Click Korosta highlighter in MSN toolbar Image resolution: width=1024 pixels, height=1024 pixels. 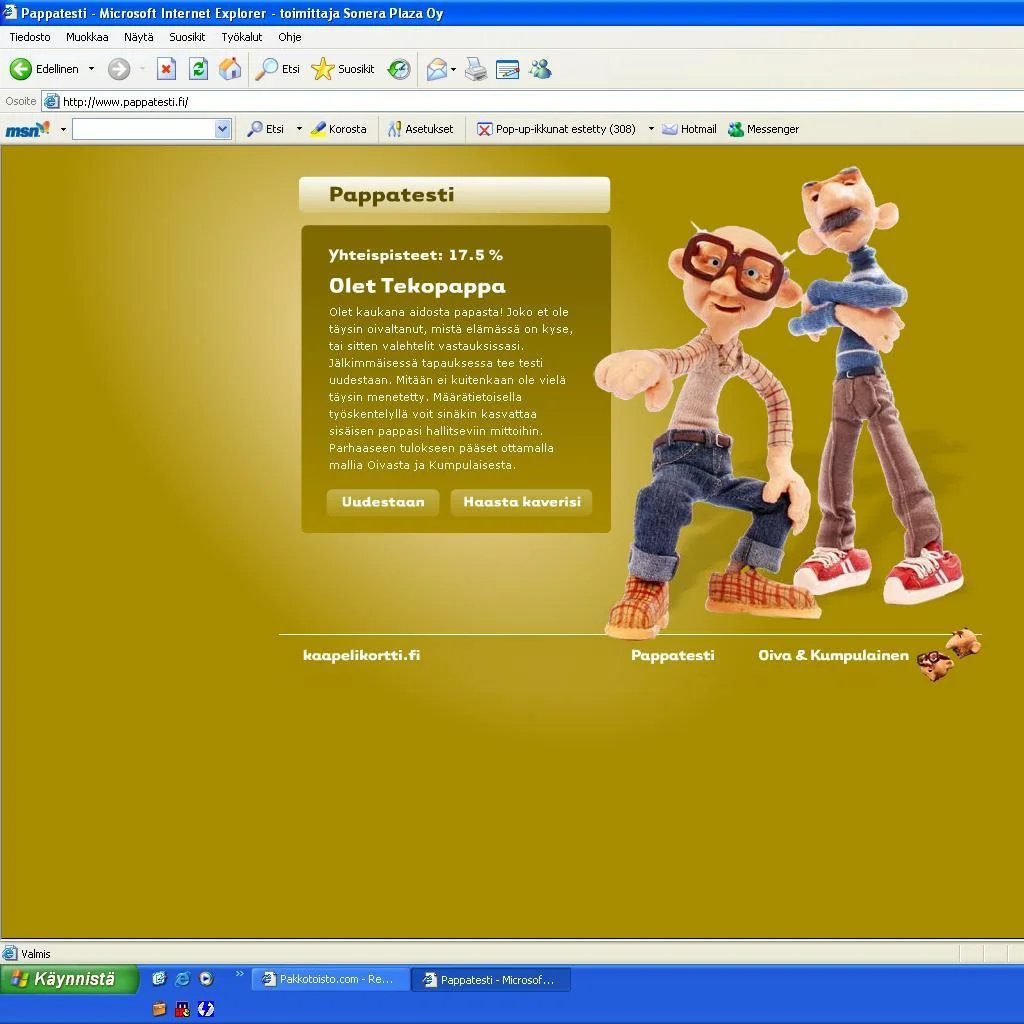tap(338, 129)
